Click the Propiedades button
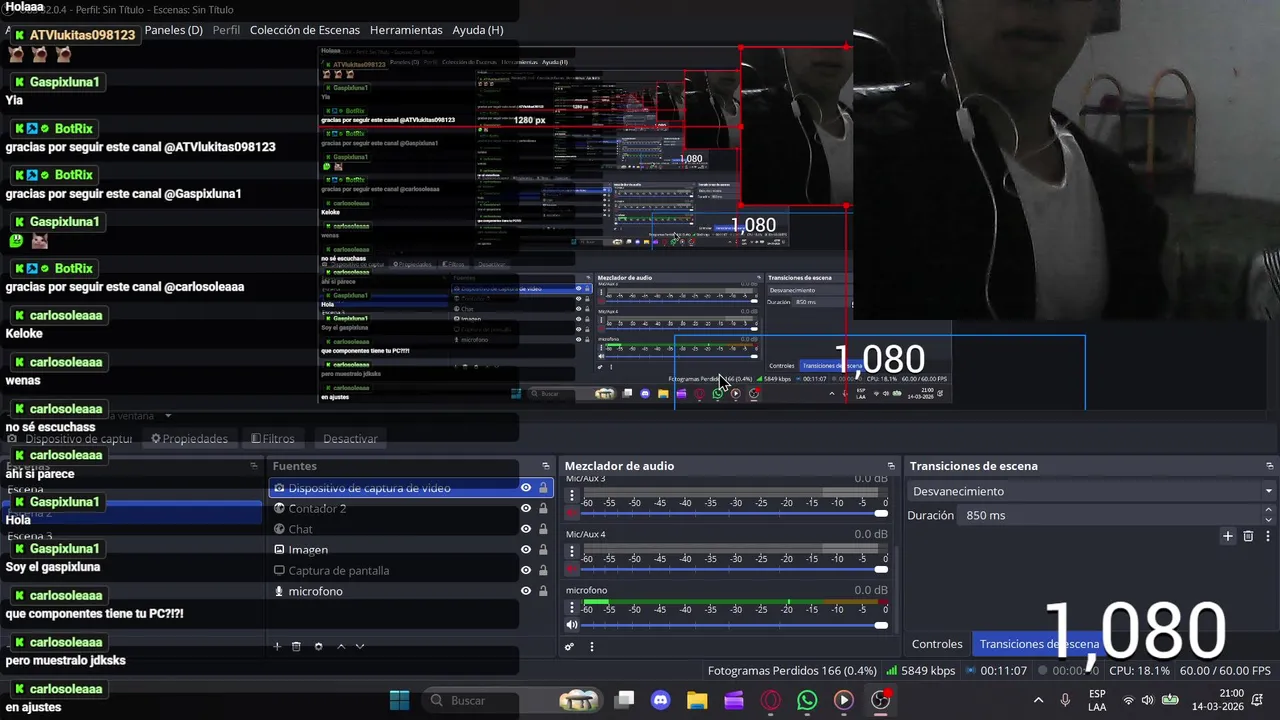The height and width of the screenshot is (720, 1280). click(x=189, y=439)
